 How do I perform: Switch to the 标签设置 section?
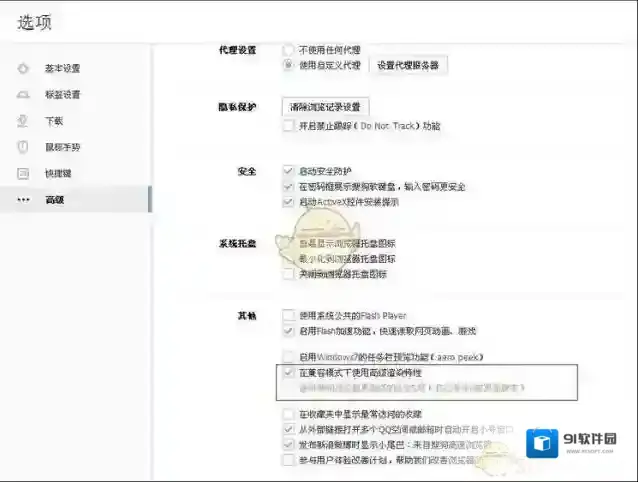tap(61, 95)
